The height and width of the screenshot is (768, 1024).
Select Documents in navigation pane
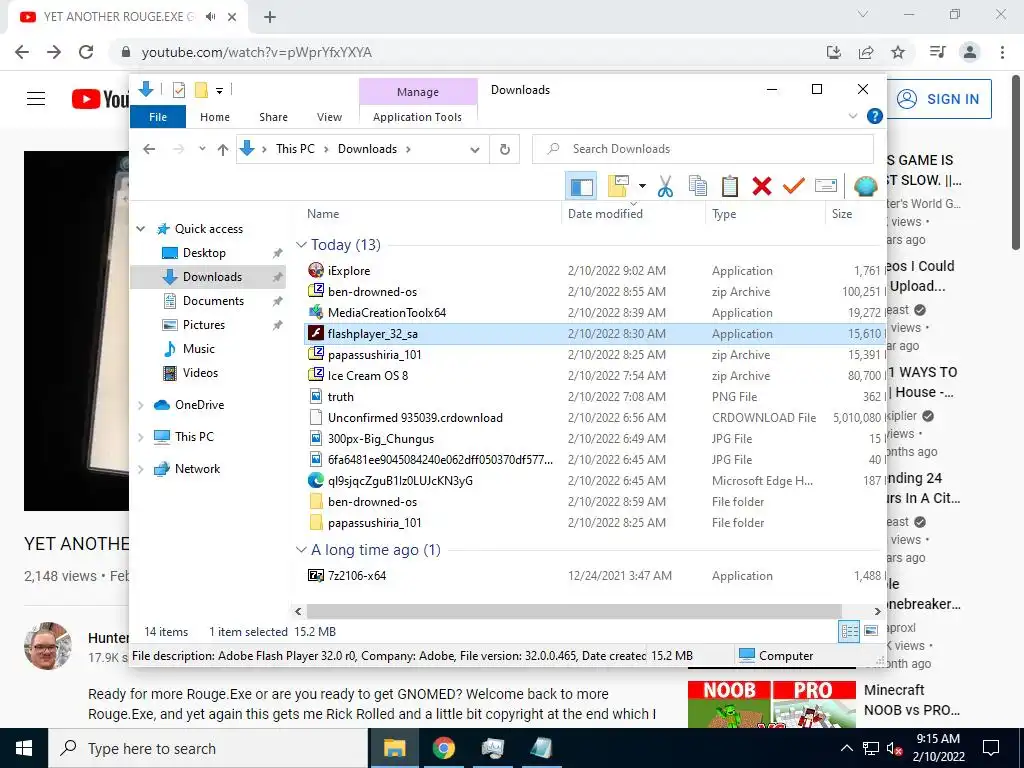point(213,301)
